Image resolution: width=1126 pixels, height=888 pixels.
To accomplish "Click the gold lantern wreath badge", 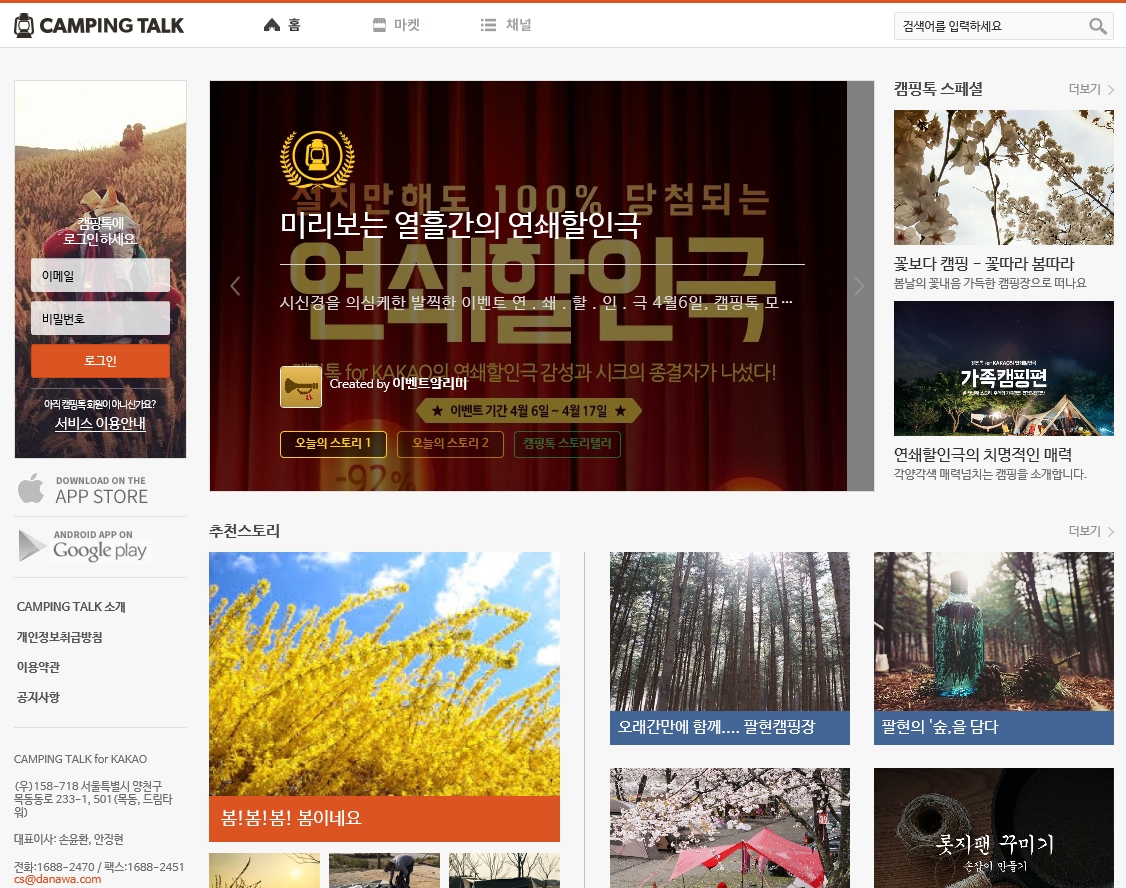I will coord(317,159).
